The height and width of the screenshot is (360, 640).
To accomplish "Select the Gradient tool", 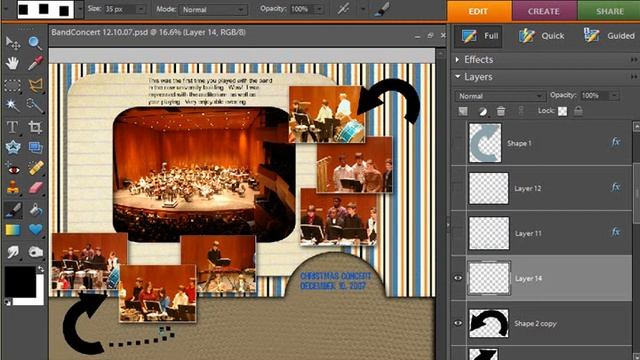I will coord(12,230).
